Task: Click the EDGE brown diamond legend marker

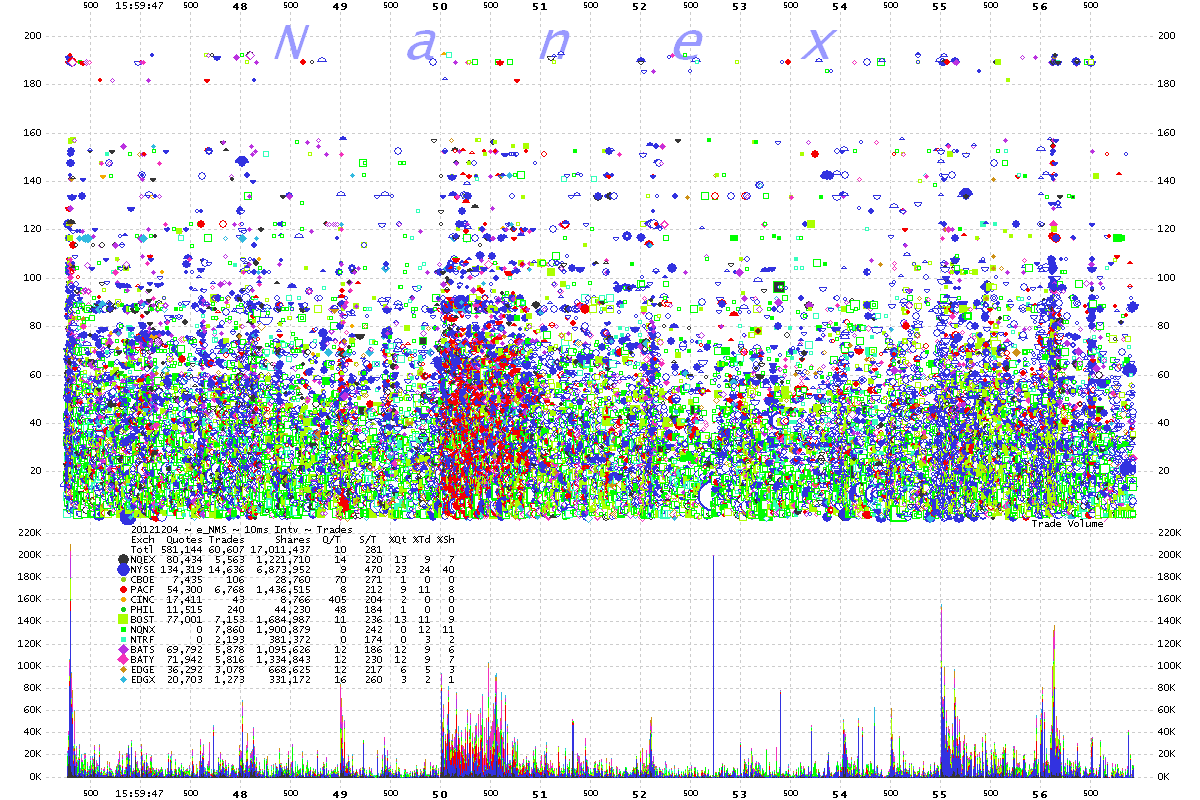Action: (x=123, y=669)
